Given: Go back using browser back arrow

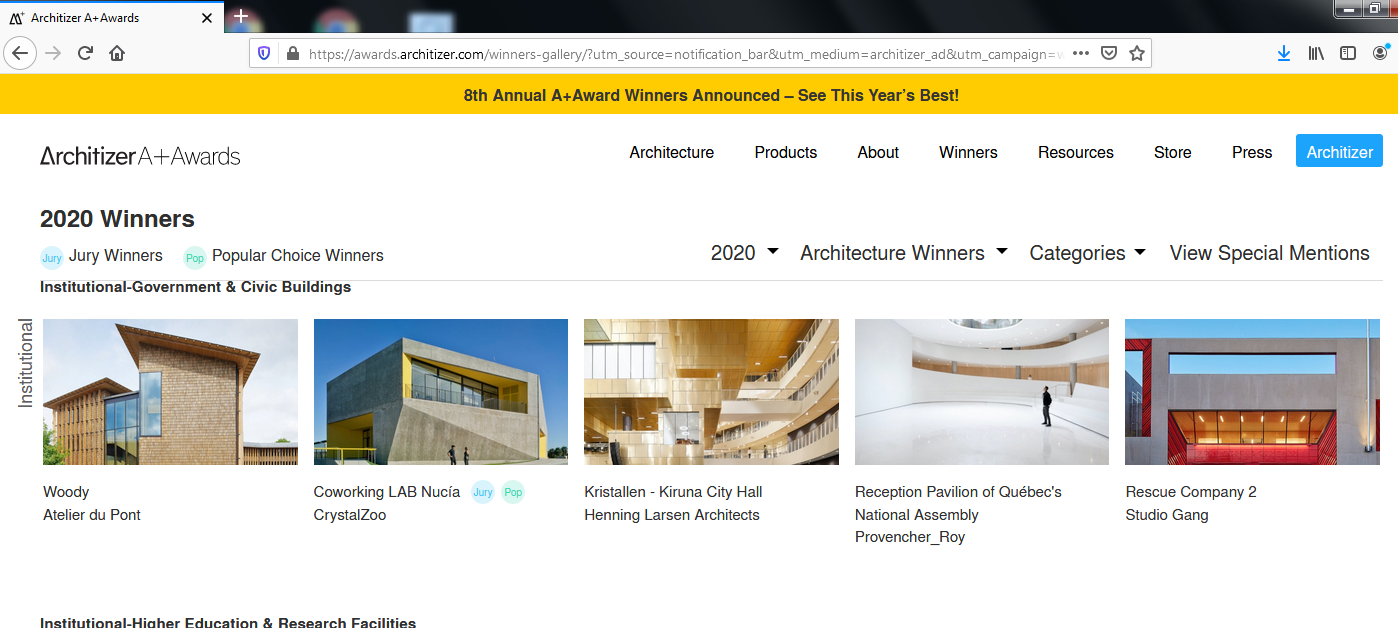Looking at the screenshot, I should (x=20, y=53).
